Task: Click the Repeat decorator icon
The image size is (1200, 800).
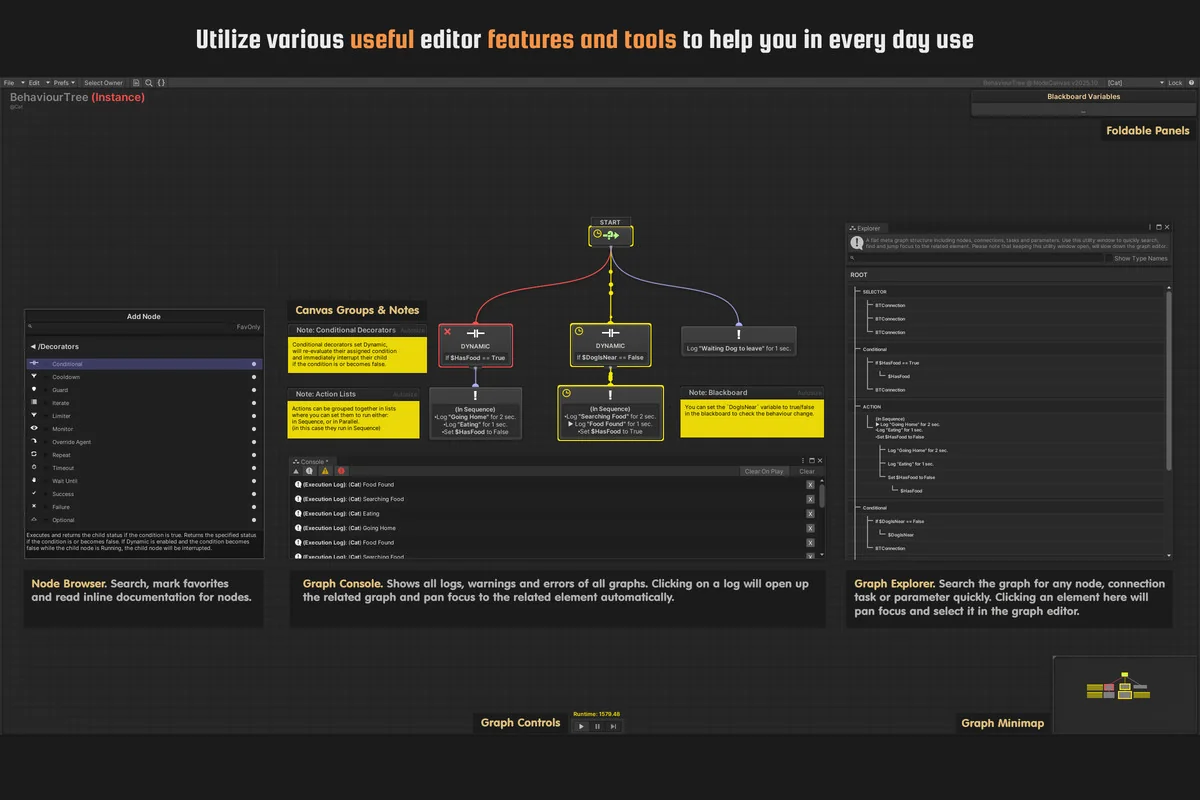Action: (35, 455)
